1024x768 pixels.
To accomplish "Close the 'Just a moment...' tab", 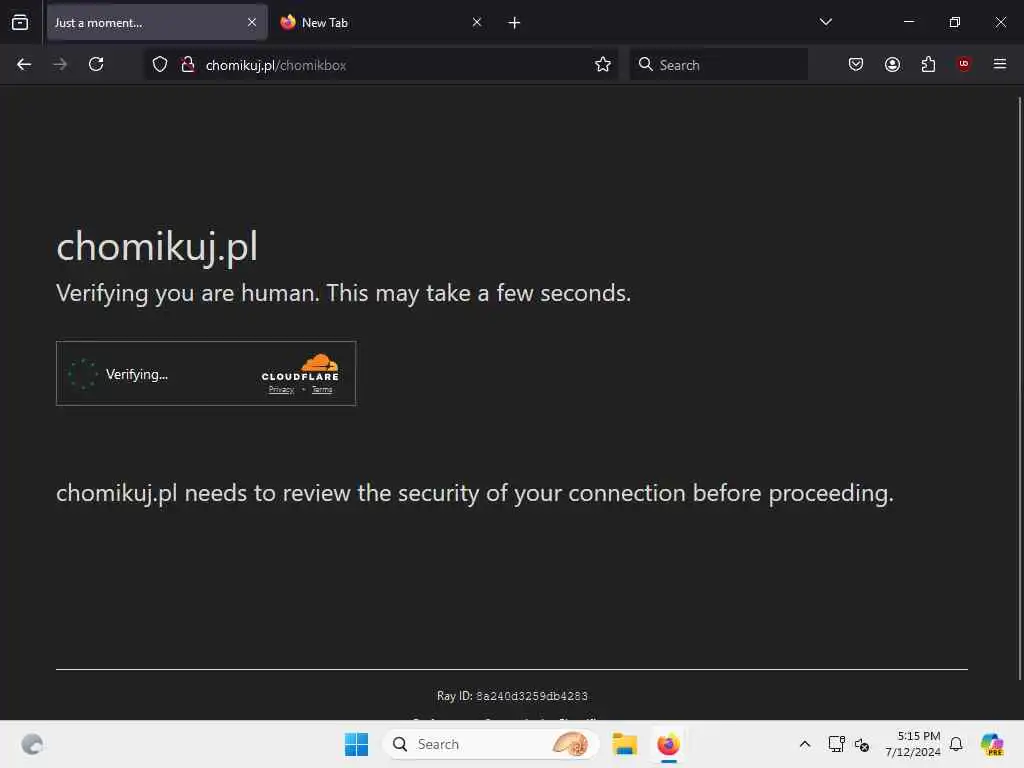I will pos(252,22).
